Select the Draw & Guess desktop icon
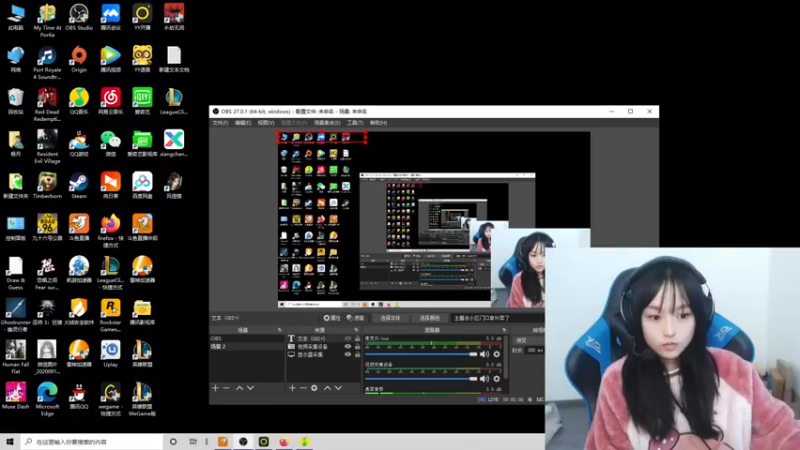800x450 pixels. point(16,273)
